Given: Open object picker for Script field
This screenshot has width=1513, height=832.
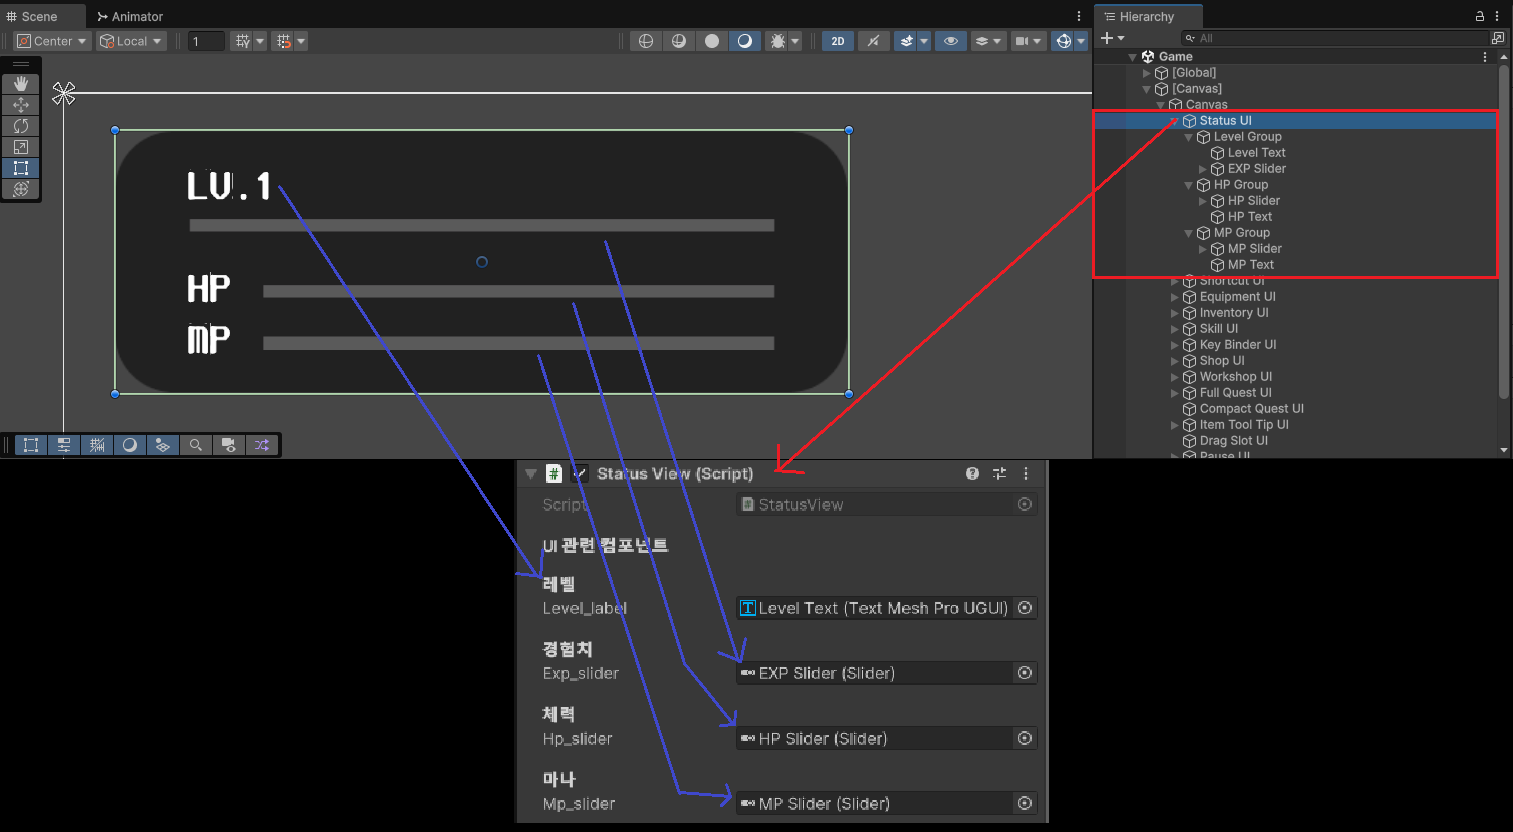Looking at the screenshot, I should click(x=1025, y=504).
